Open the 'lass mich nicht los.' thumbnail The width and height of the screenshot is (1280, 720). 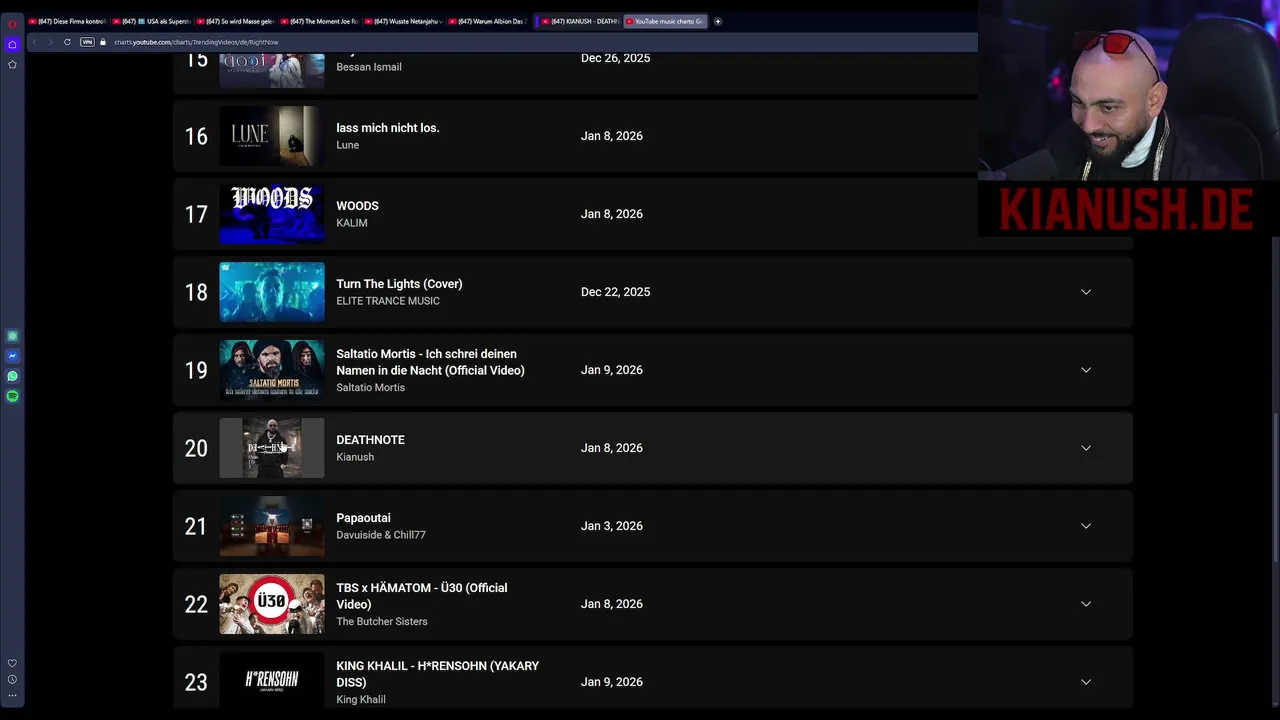point(272,136)
